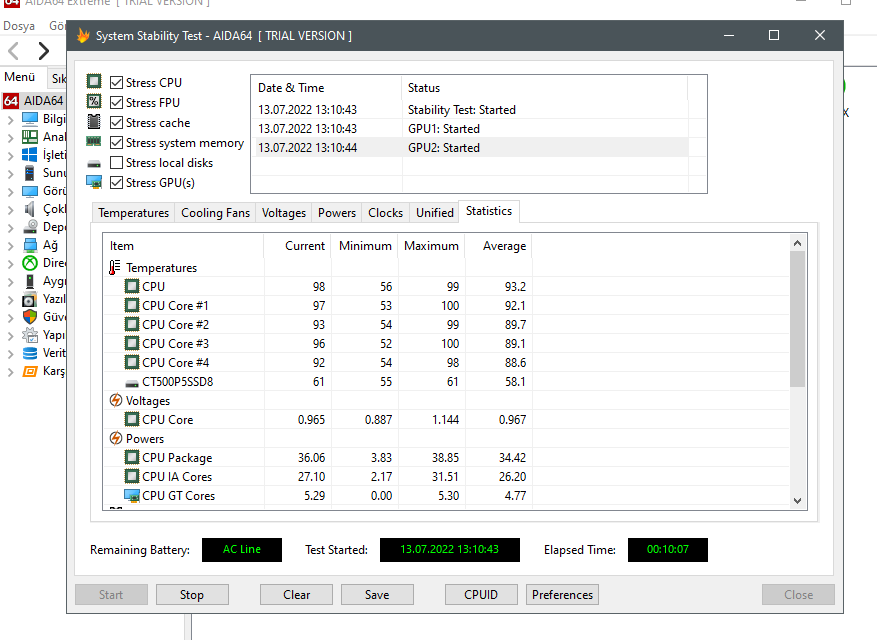The image size is (877, 640).
Task: Switch to the Clocks tab
Action: [385, 213]
